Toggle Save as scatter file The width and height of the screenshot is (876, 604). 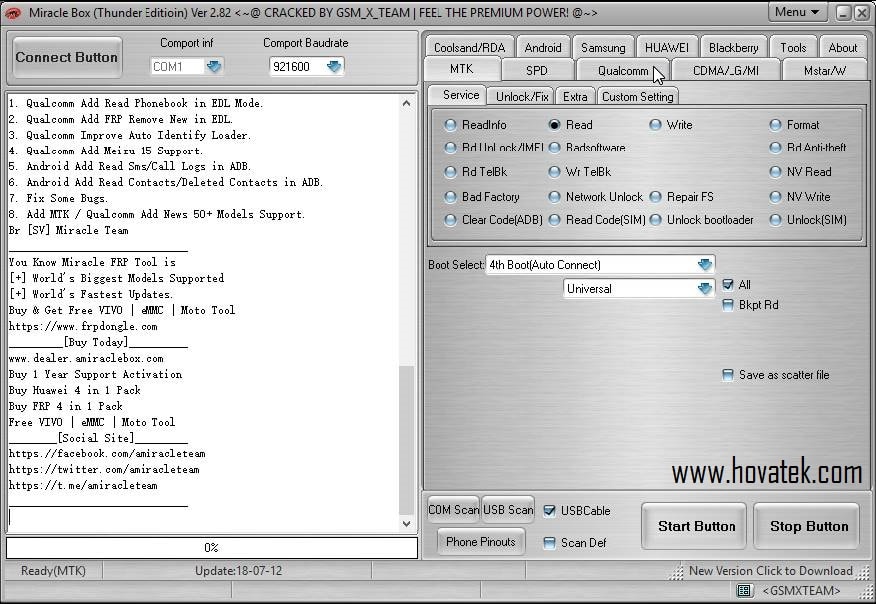point(729,375)
